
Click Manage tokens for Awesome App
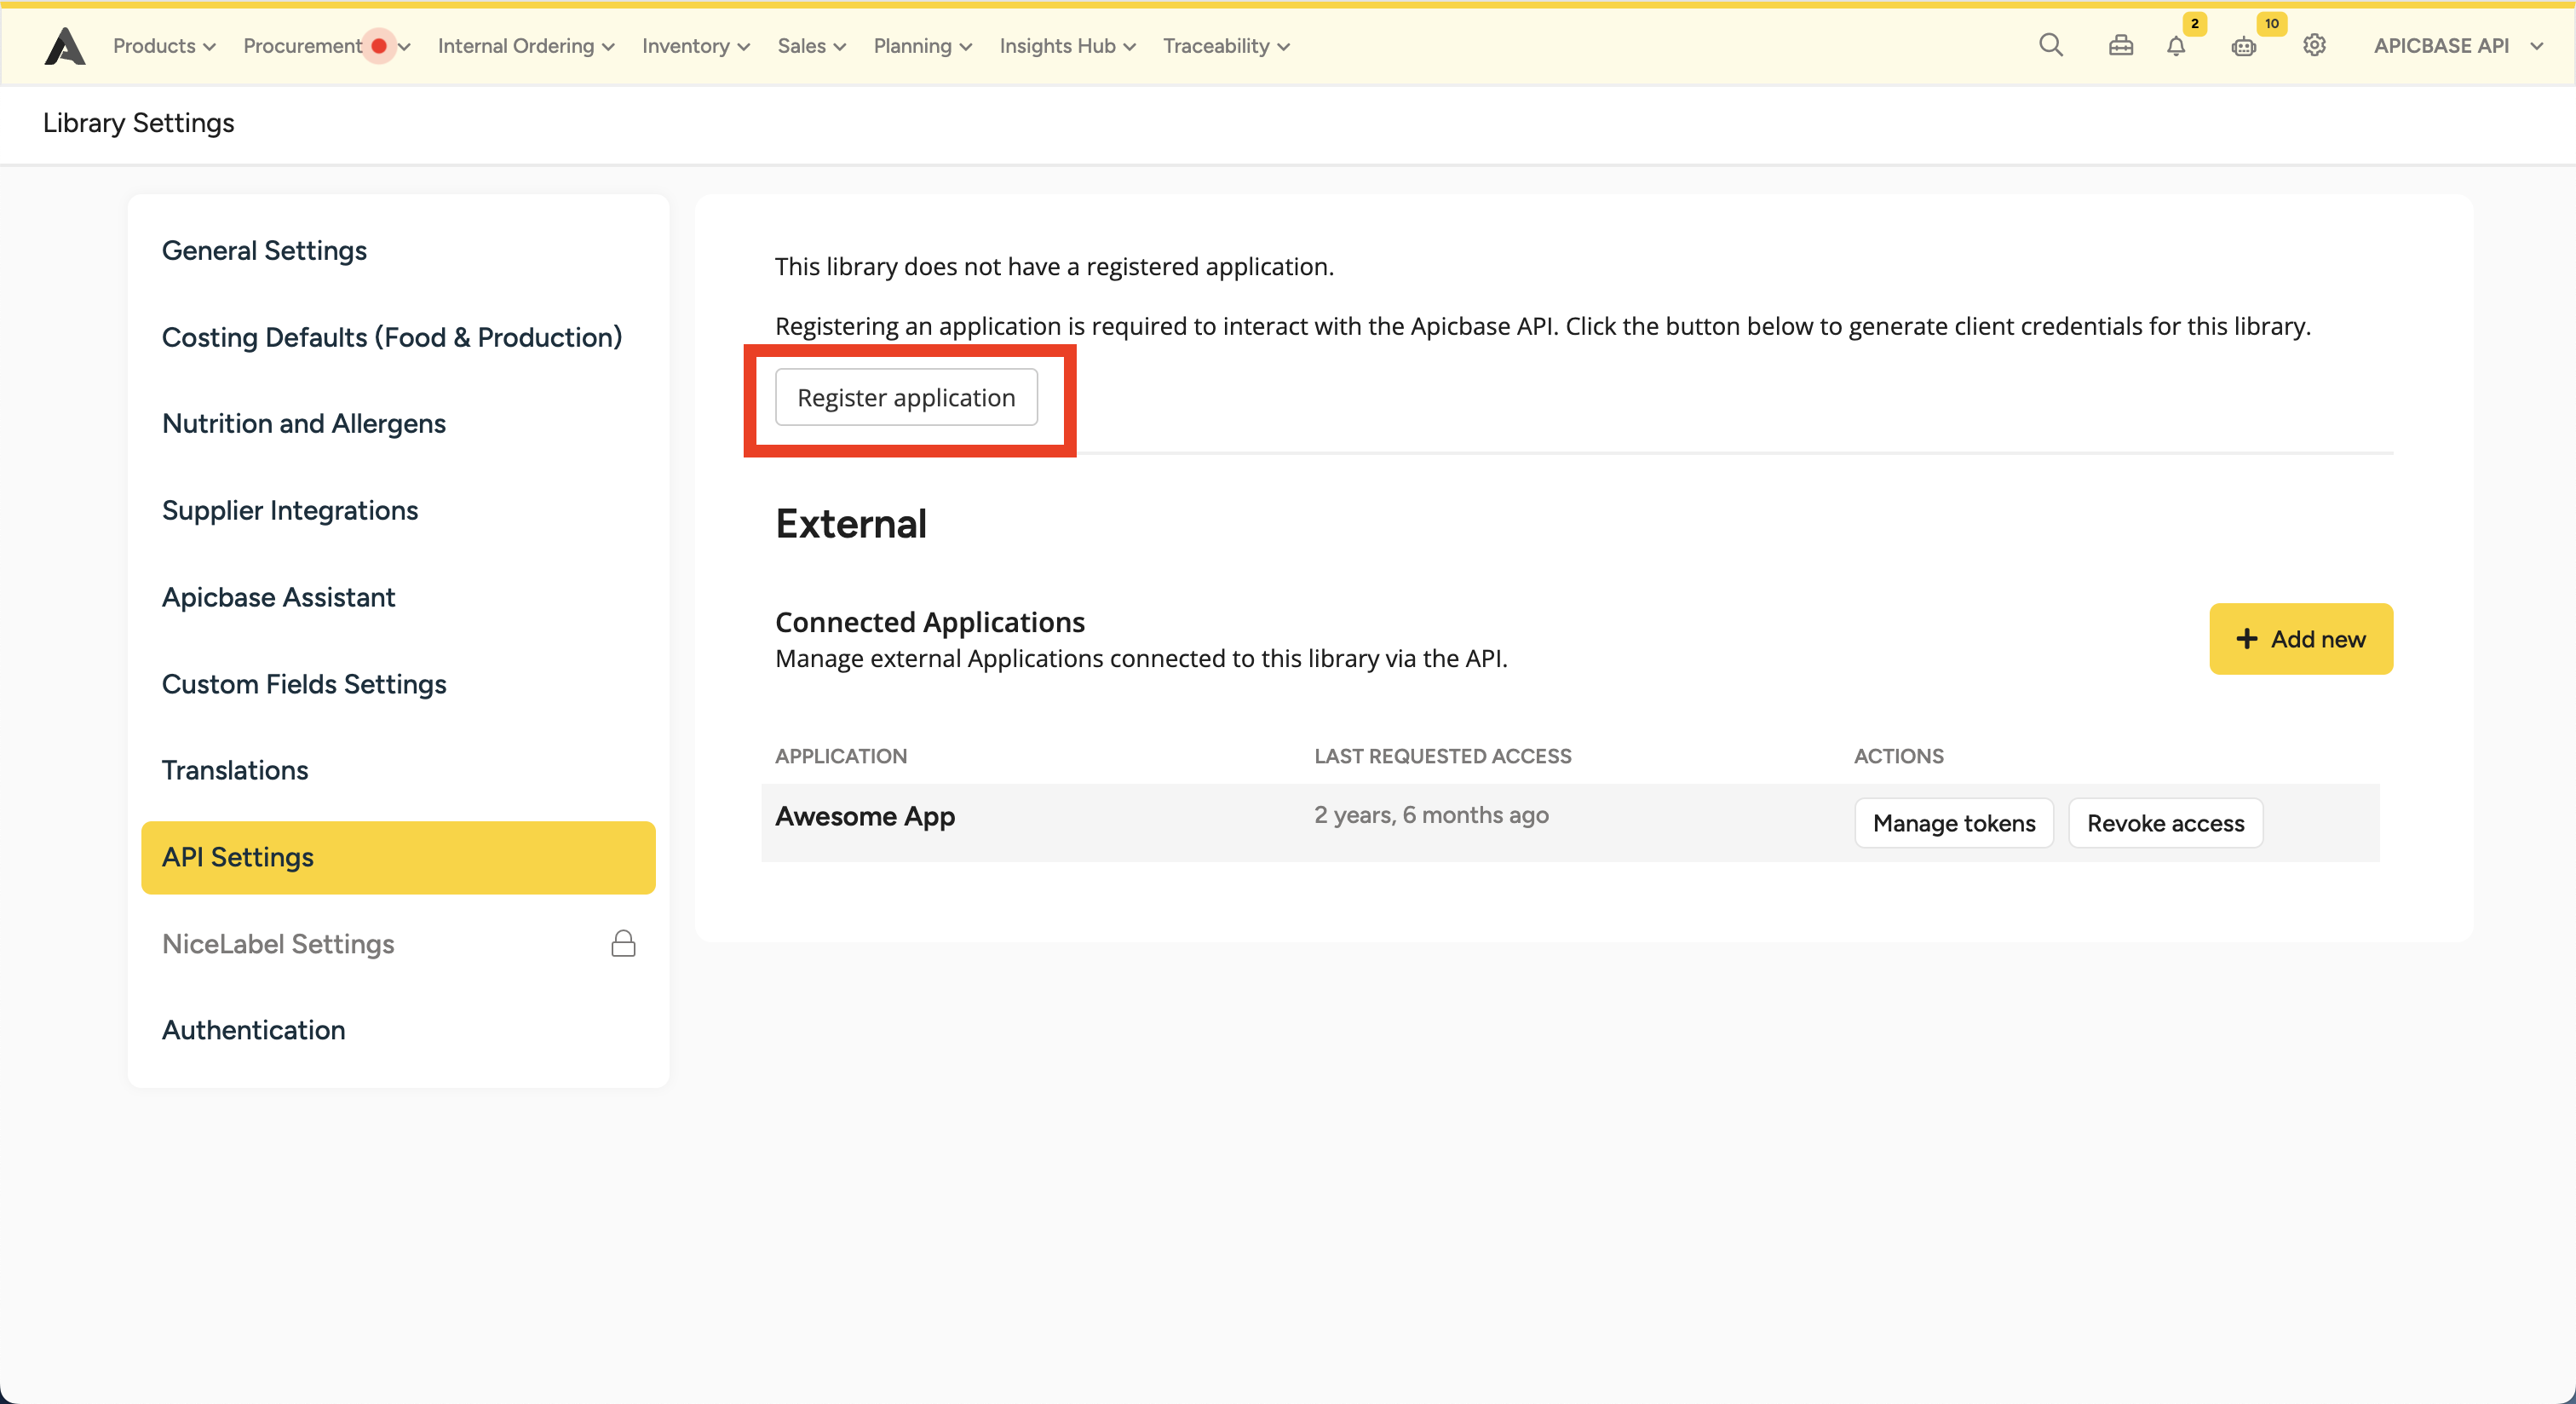click(x=1953, y=823)
